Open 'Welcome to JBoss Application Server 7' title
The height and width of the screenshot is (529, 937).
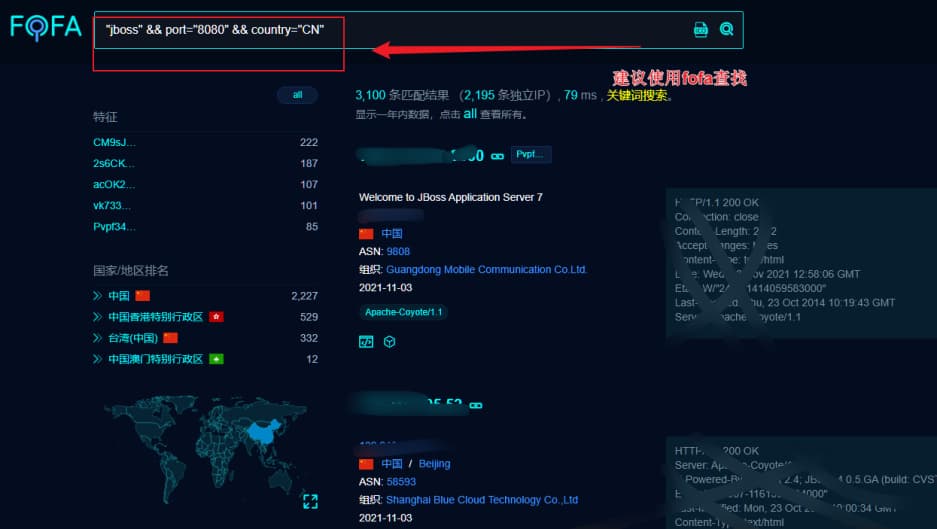[451, 197]
